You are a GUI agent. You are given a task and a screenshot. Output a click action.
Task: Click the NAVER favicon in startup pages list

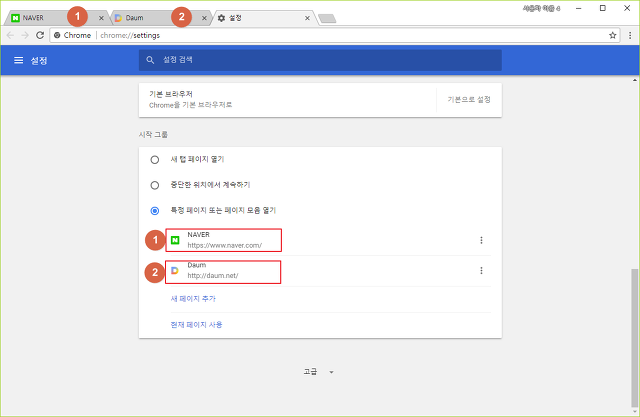pyautogui.click(x=175, y=240)
